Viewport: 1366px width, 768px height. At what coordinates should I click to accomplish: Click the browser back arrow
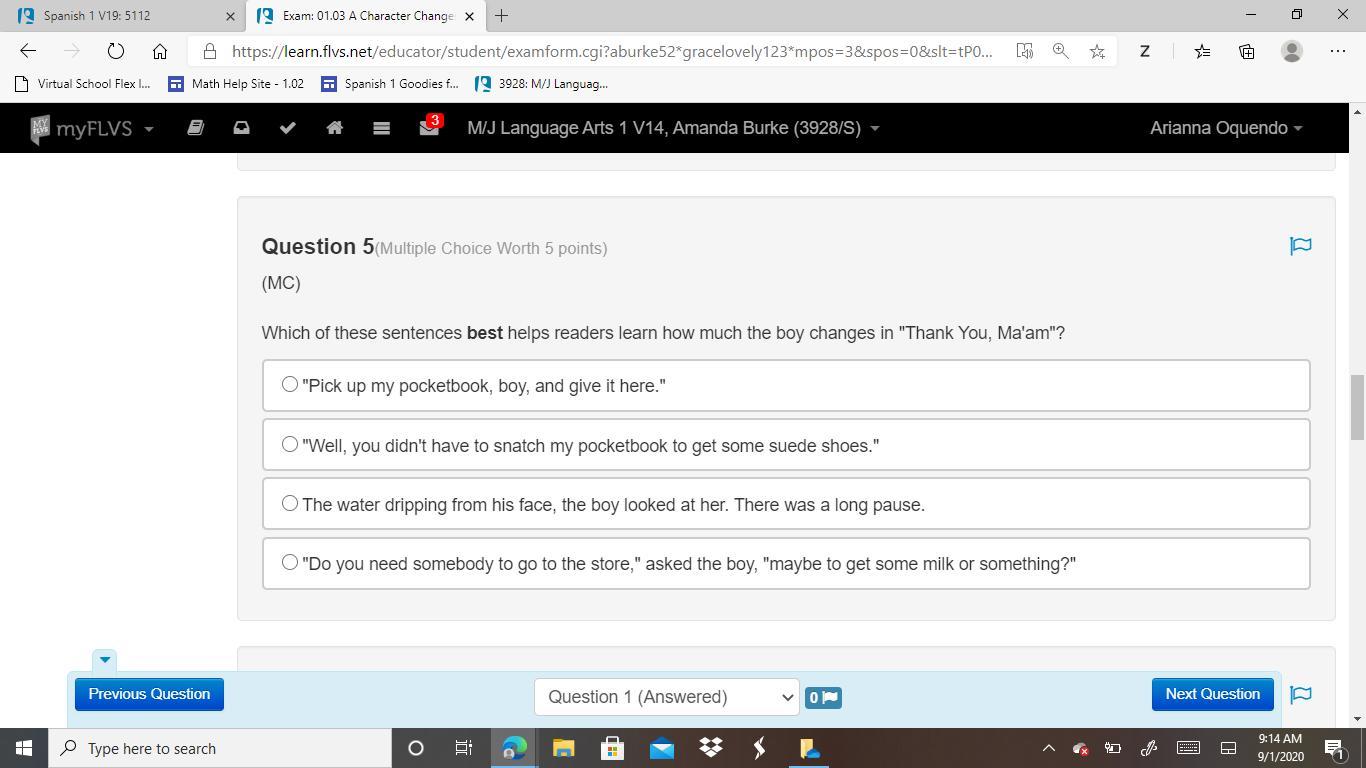point(28,51)
